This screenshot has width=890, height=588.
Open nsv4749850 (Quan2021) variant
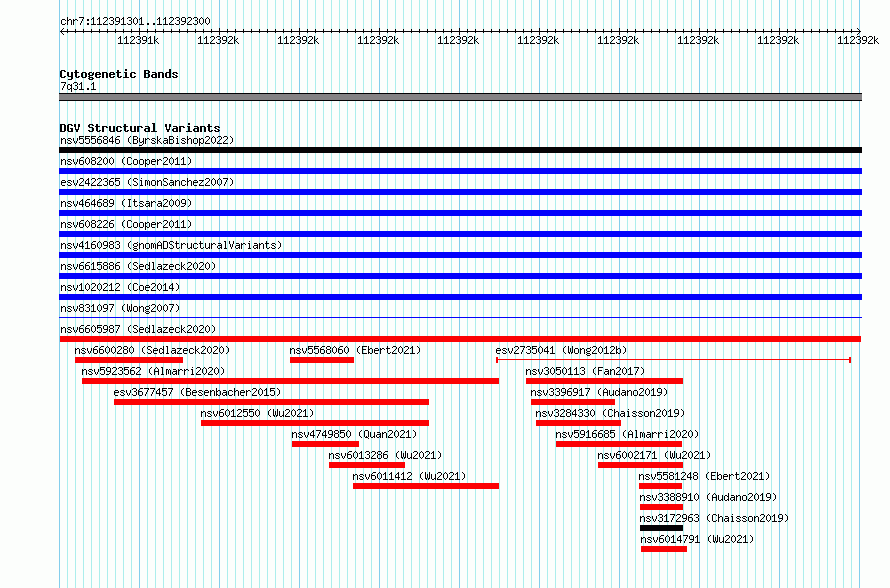[354, 434]
